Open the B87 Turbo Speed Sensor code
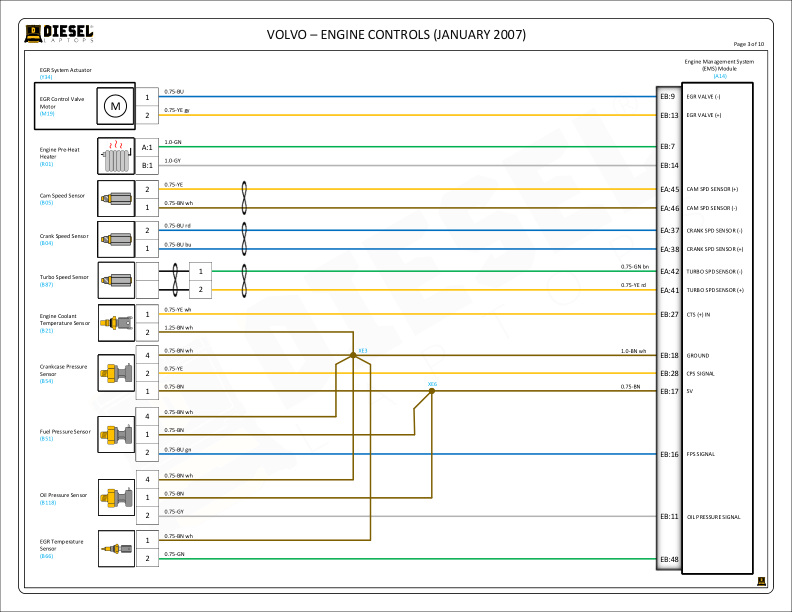This screenshot has width=792, height=612. [46, 285]
